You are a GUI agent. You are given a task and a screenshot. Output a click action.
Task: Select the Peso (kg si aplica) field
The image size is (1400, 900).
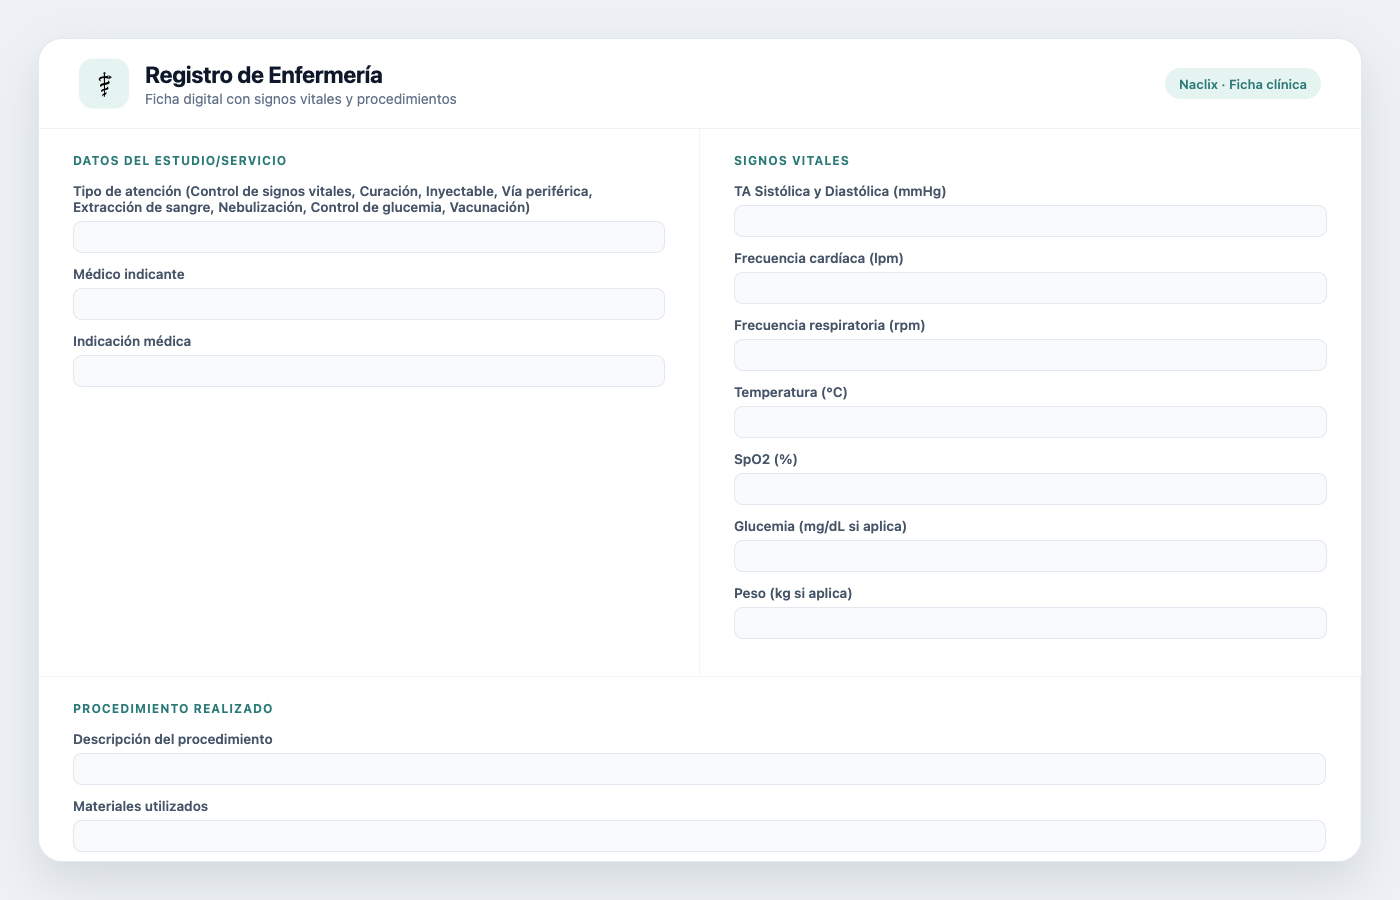click(1030, 623)
